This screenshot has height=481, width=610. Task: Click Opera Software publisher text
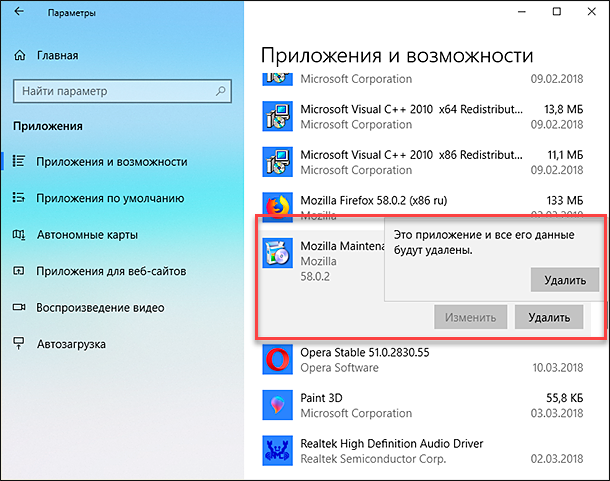click(339, 367)
